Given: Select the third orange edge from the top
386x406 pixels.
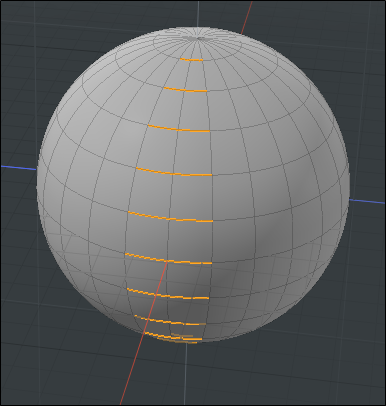Looking at the screenshot, I should click(179, 128).
